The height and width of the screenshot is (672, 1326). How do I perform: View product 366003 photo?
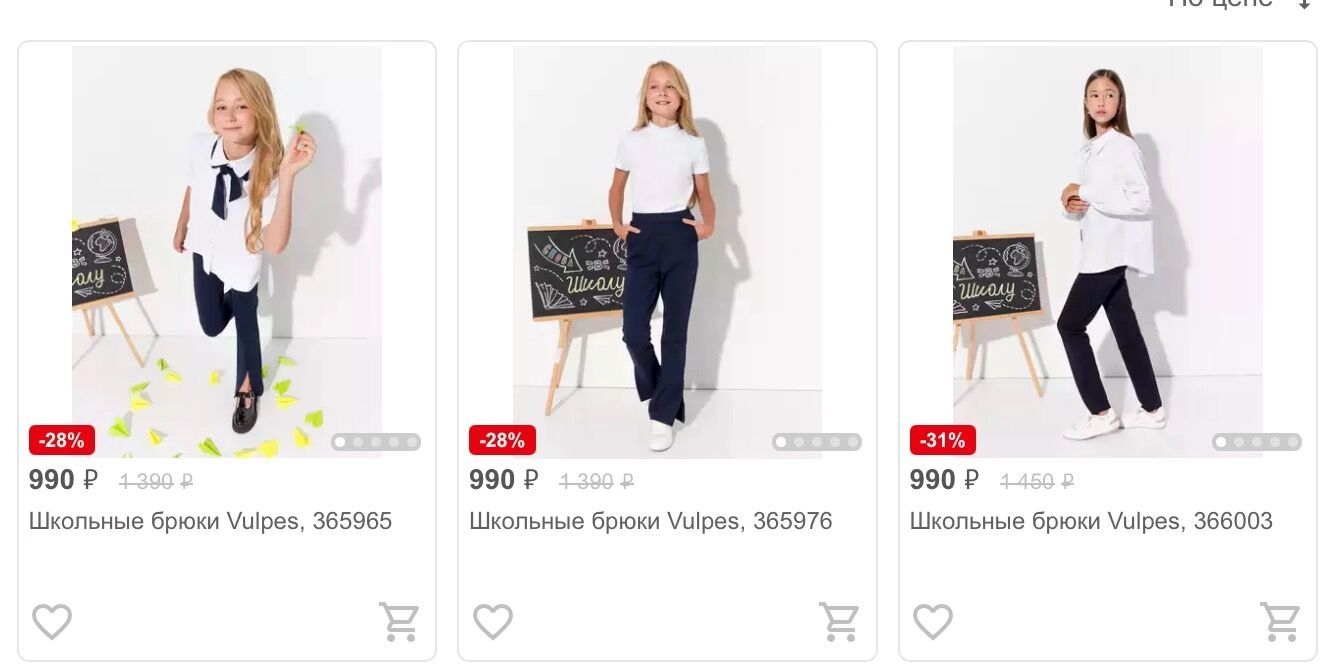coord(1108,252)
